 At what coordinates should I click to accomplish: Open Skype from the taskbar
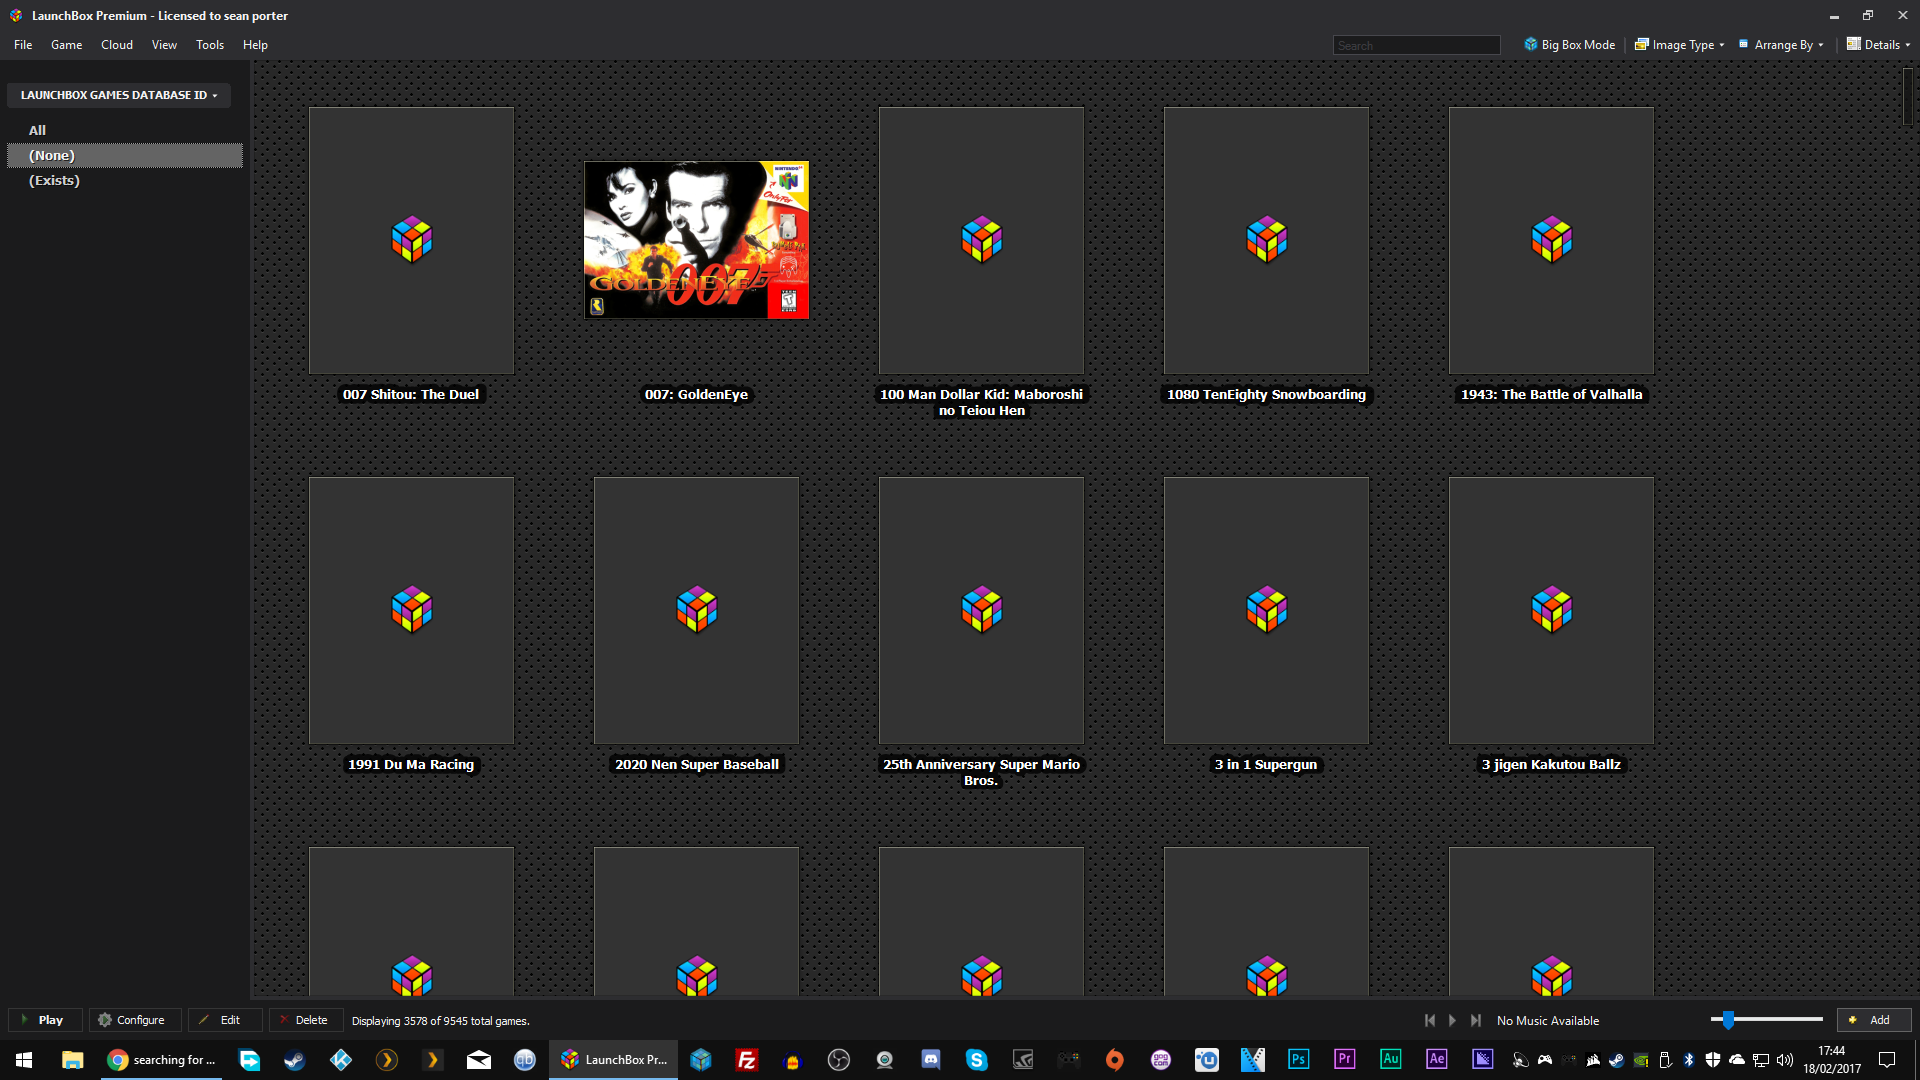(977, 1060)
